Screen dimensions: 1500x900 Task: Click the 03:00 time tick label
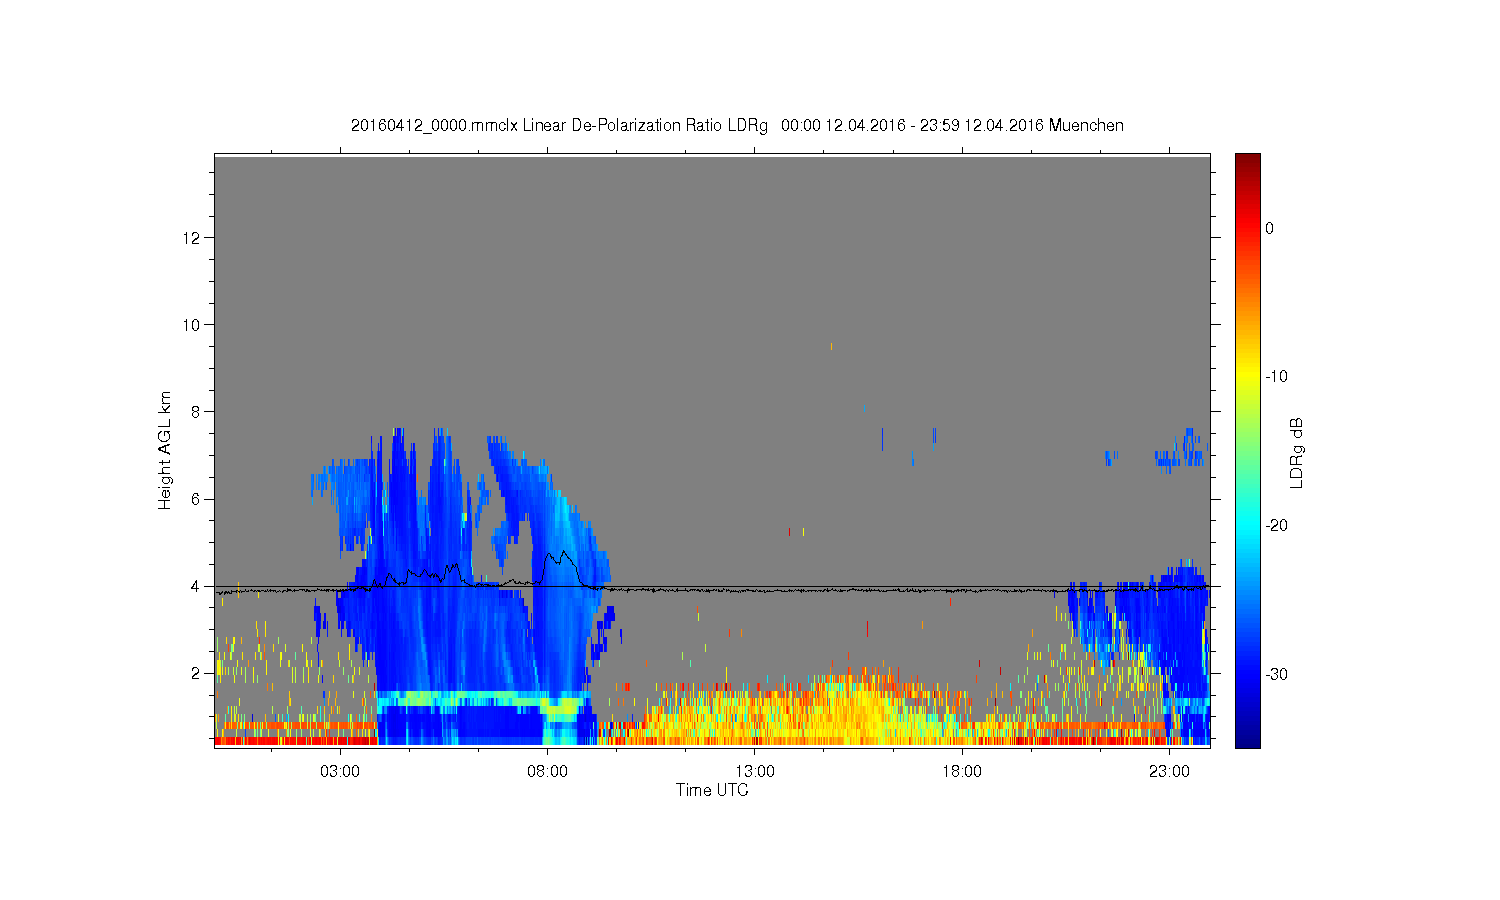pos(340,772)
